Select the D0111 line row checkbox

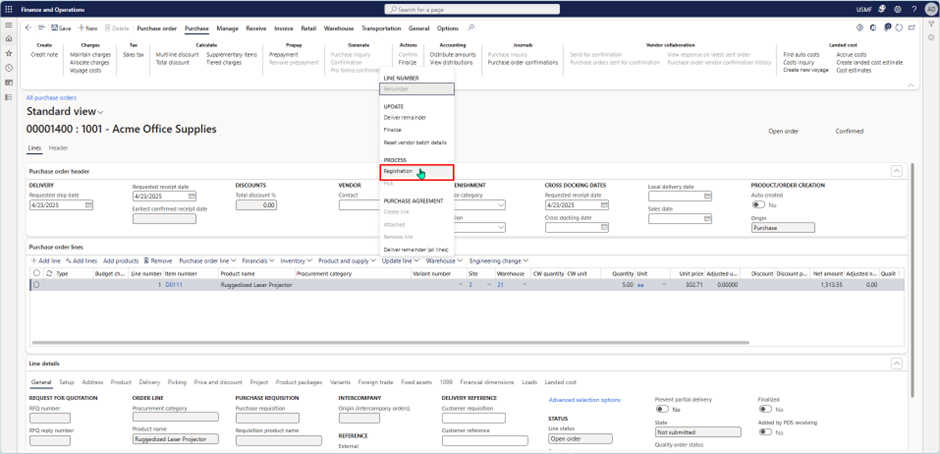tap(36, 285)
